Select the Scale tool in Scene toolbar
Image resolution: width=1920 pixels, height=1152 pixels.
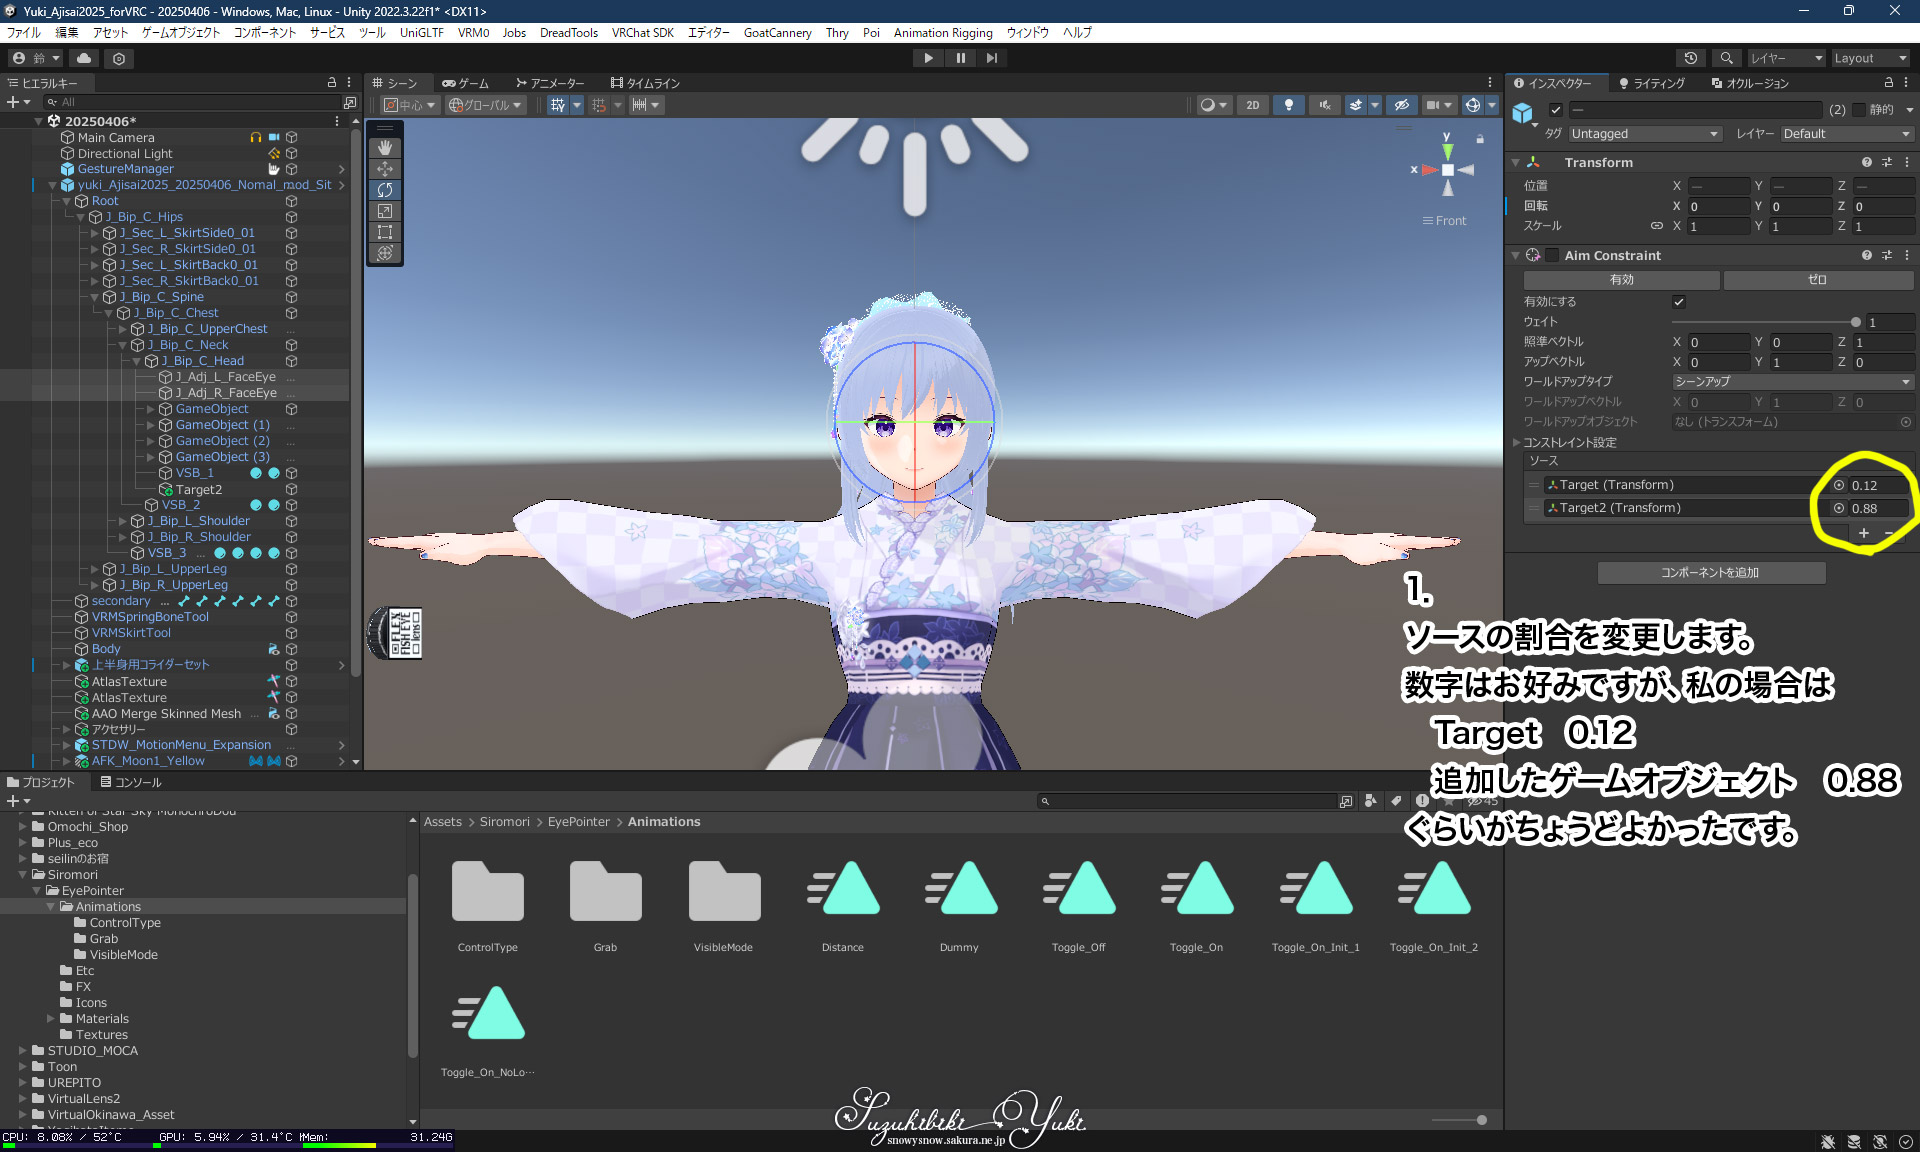pyautogui.click(x=385, y=211)
